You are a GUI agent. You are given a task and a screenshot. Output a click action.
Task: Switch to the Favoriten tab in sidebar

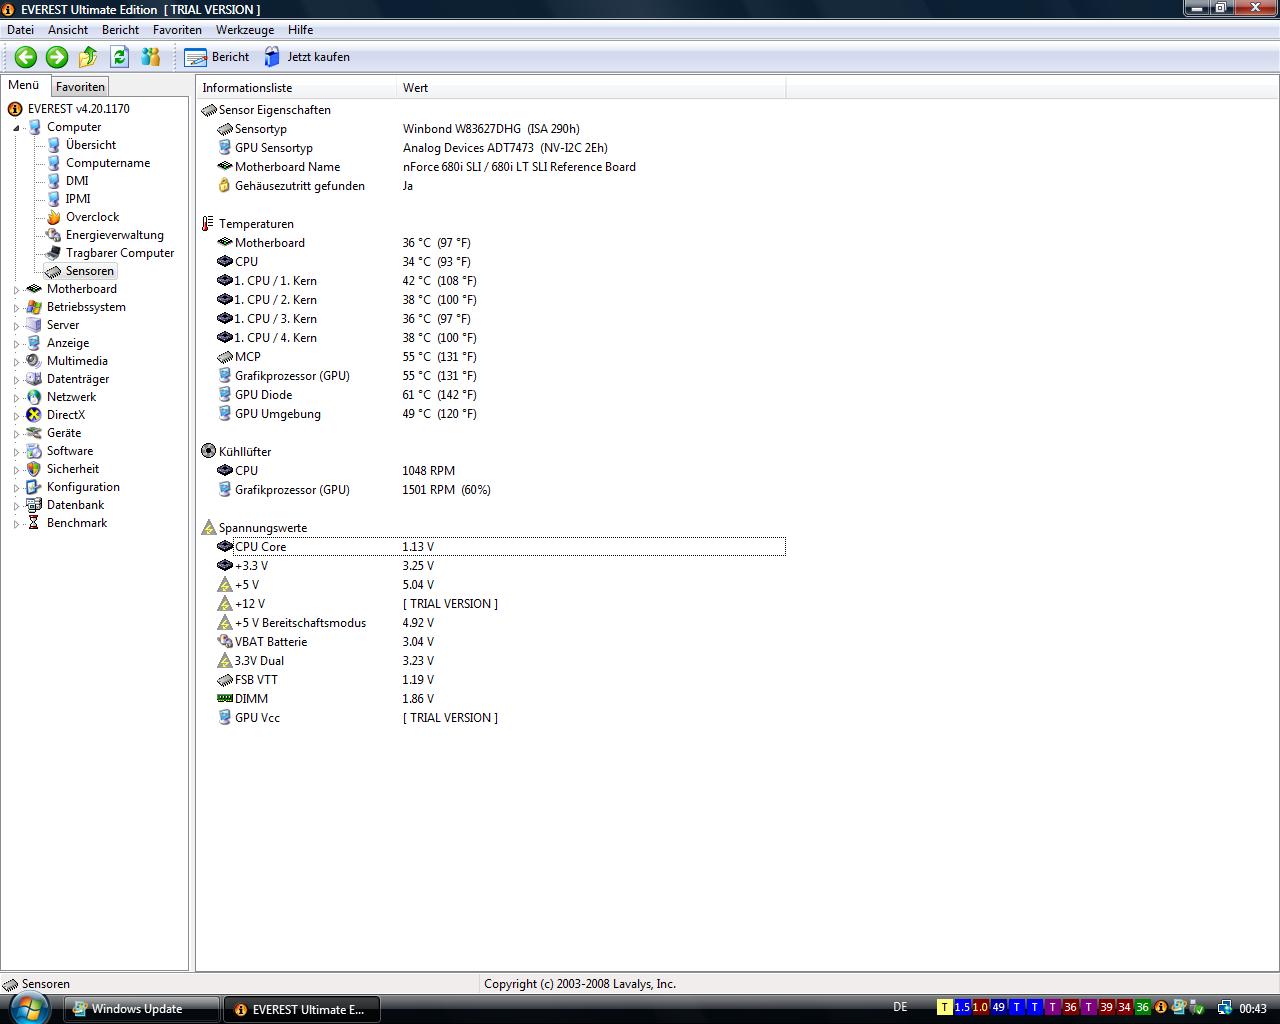click(80, 87)
